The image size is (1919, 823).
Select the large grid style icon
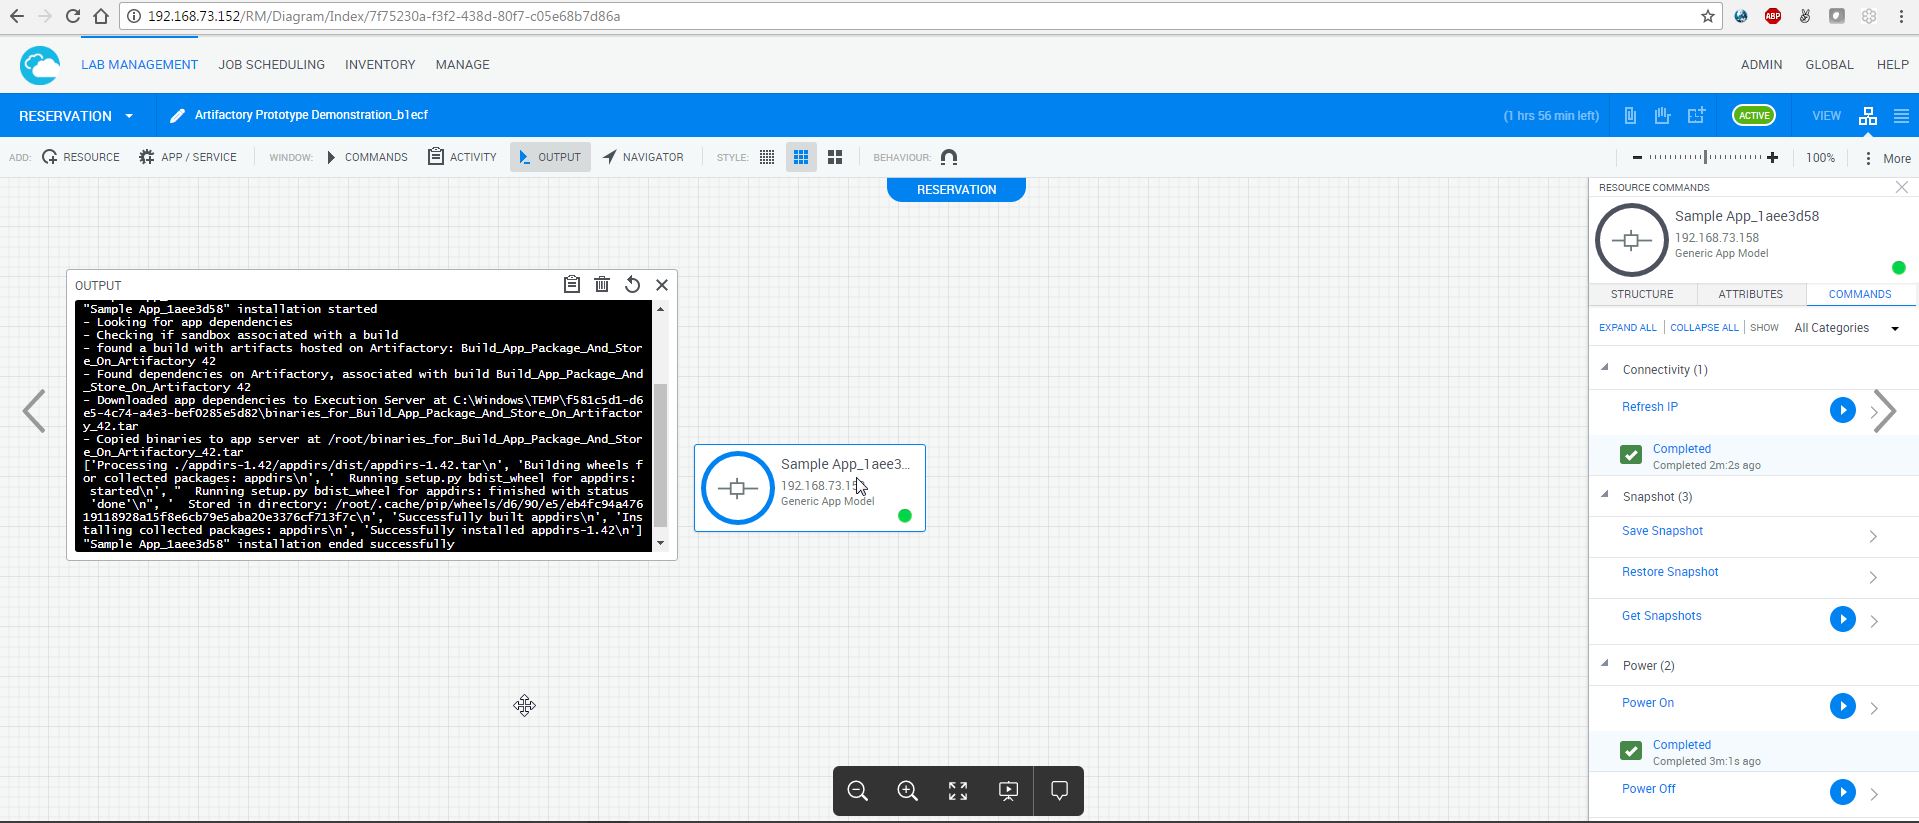point(835,157)
